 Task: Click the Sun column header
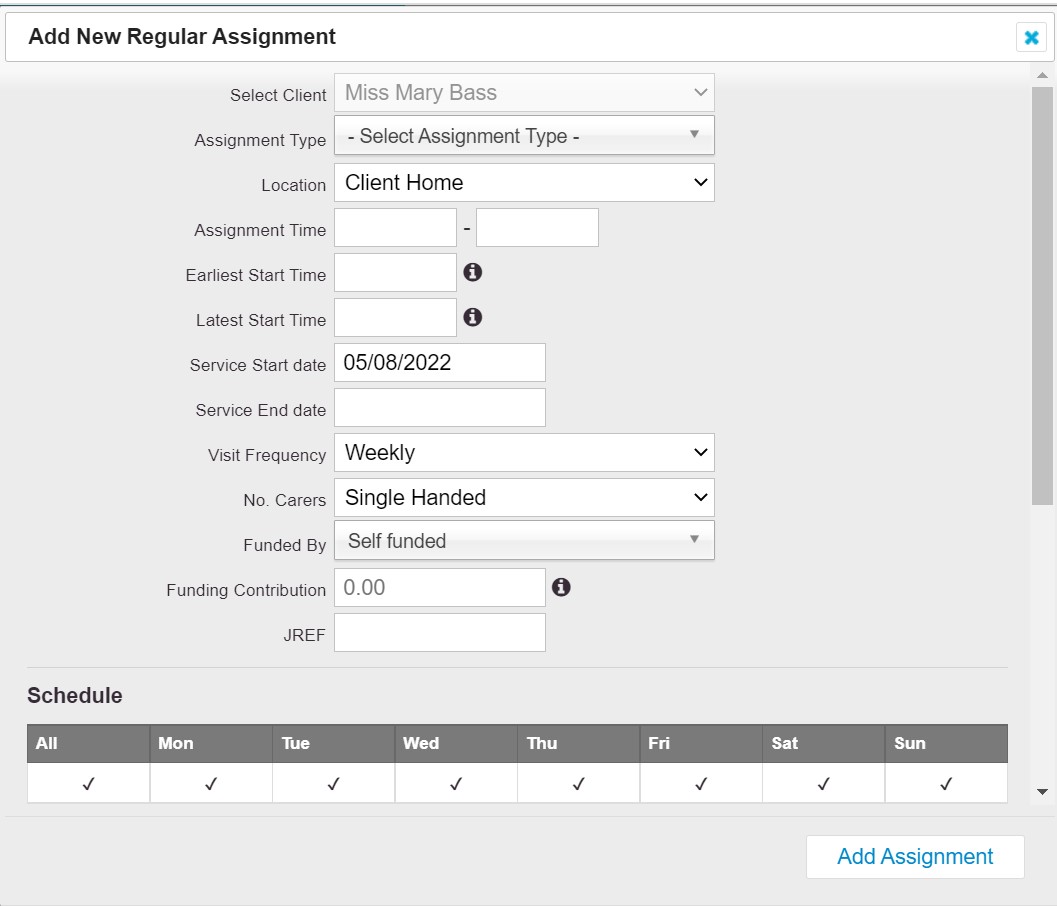pyautogui.click(x=946, y=744)
